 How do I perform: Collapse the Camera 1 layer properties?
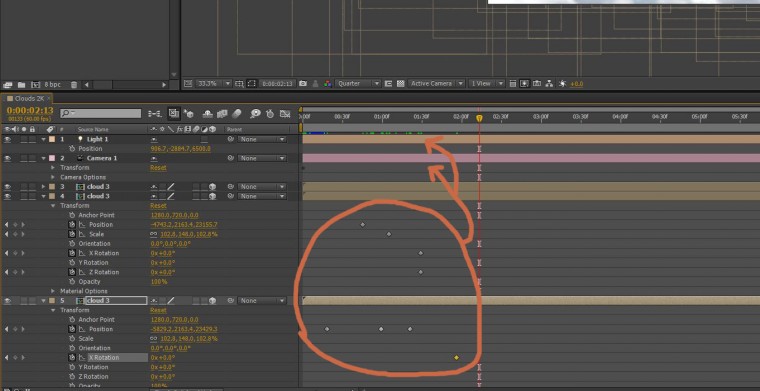(44, 158)
